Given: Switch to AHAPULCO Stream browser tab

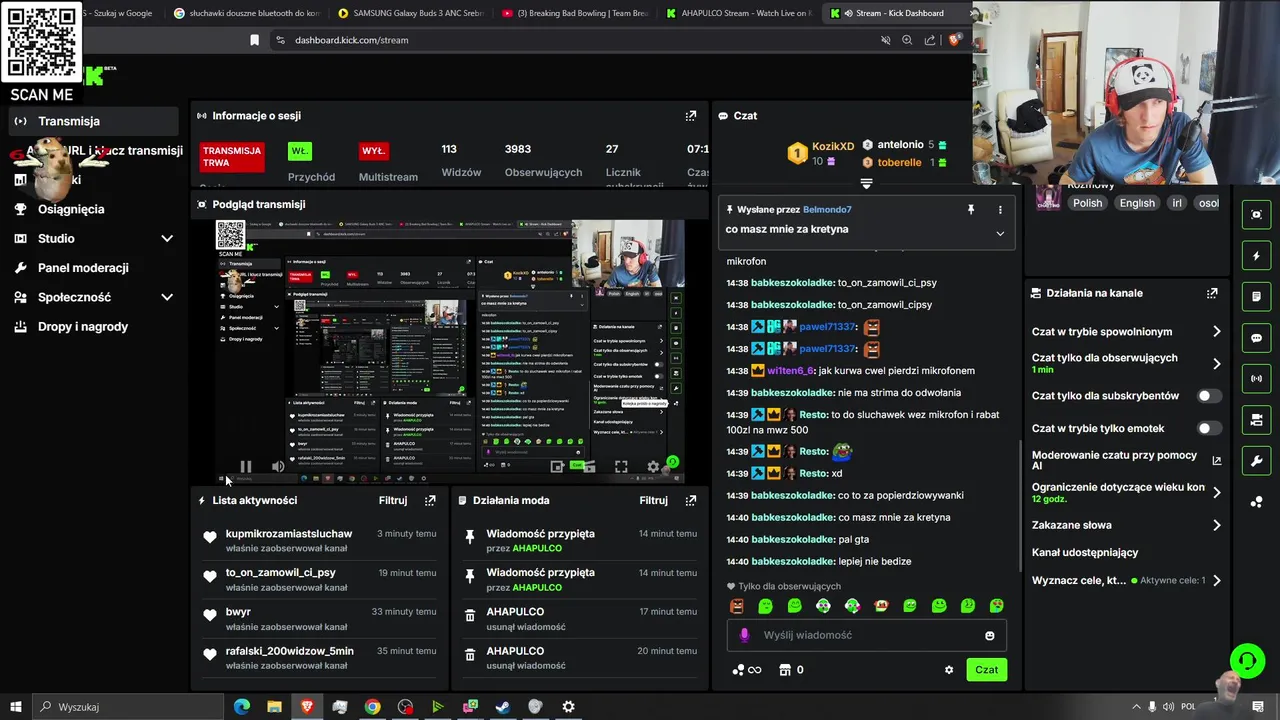Looking at the screenshot, I should 738,13.
